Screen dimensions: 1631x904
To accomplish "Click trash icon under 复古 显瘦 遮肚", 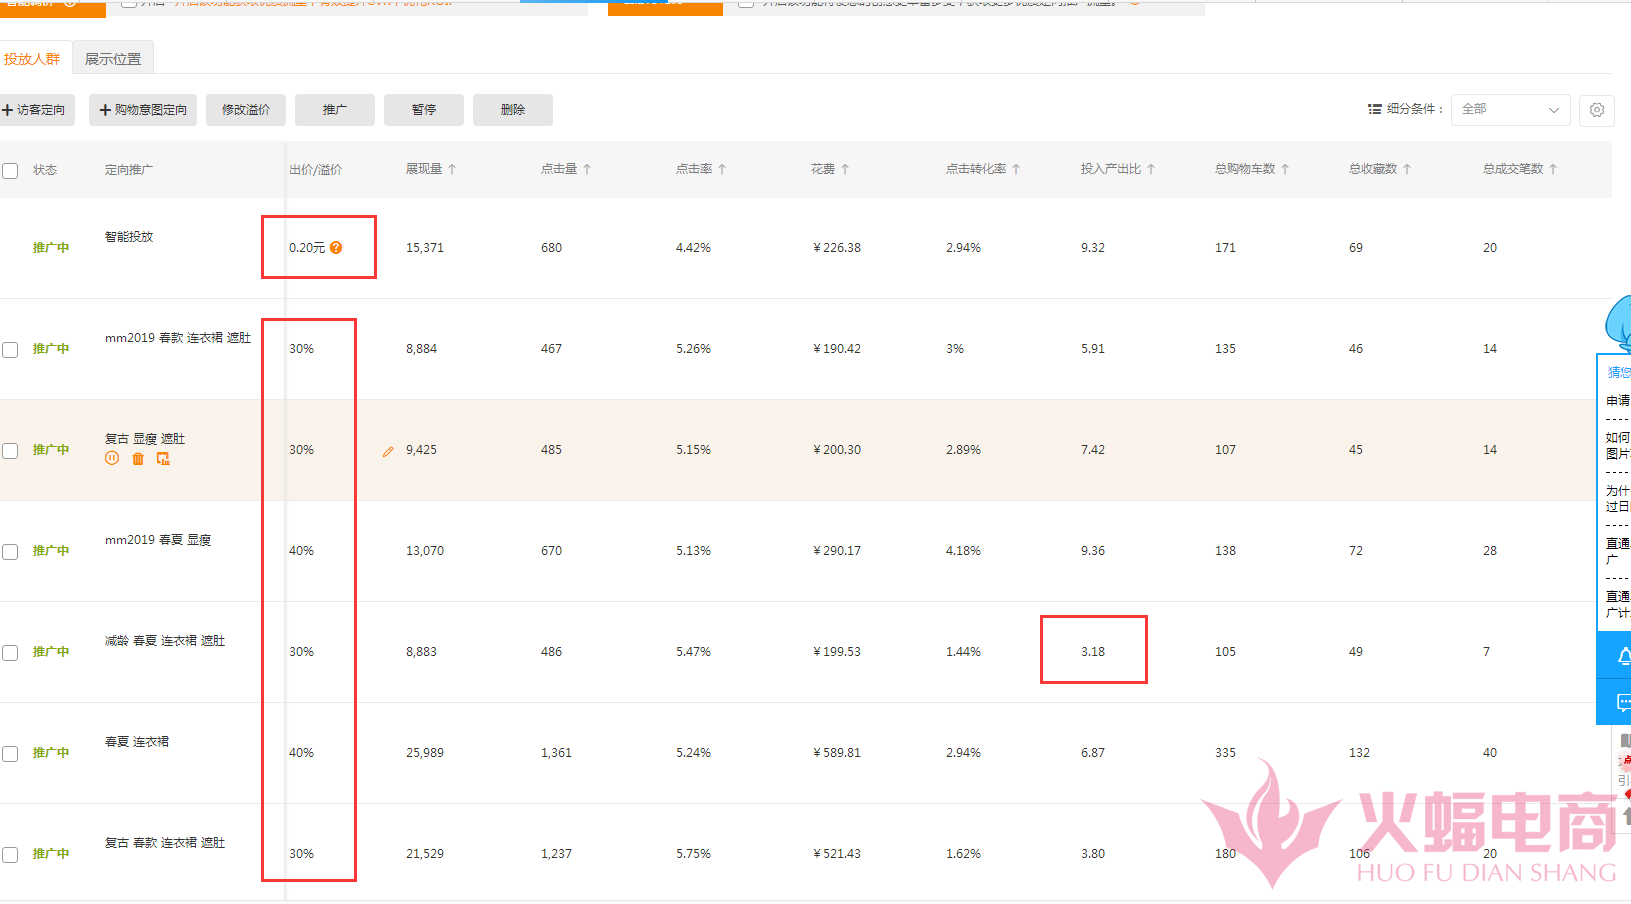I will 138,458.
